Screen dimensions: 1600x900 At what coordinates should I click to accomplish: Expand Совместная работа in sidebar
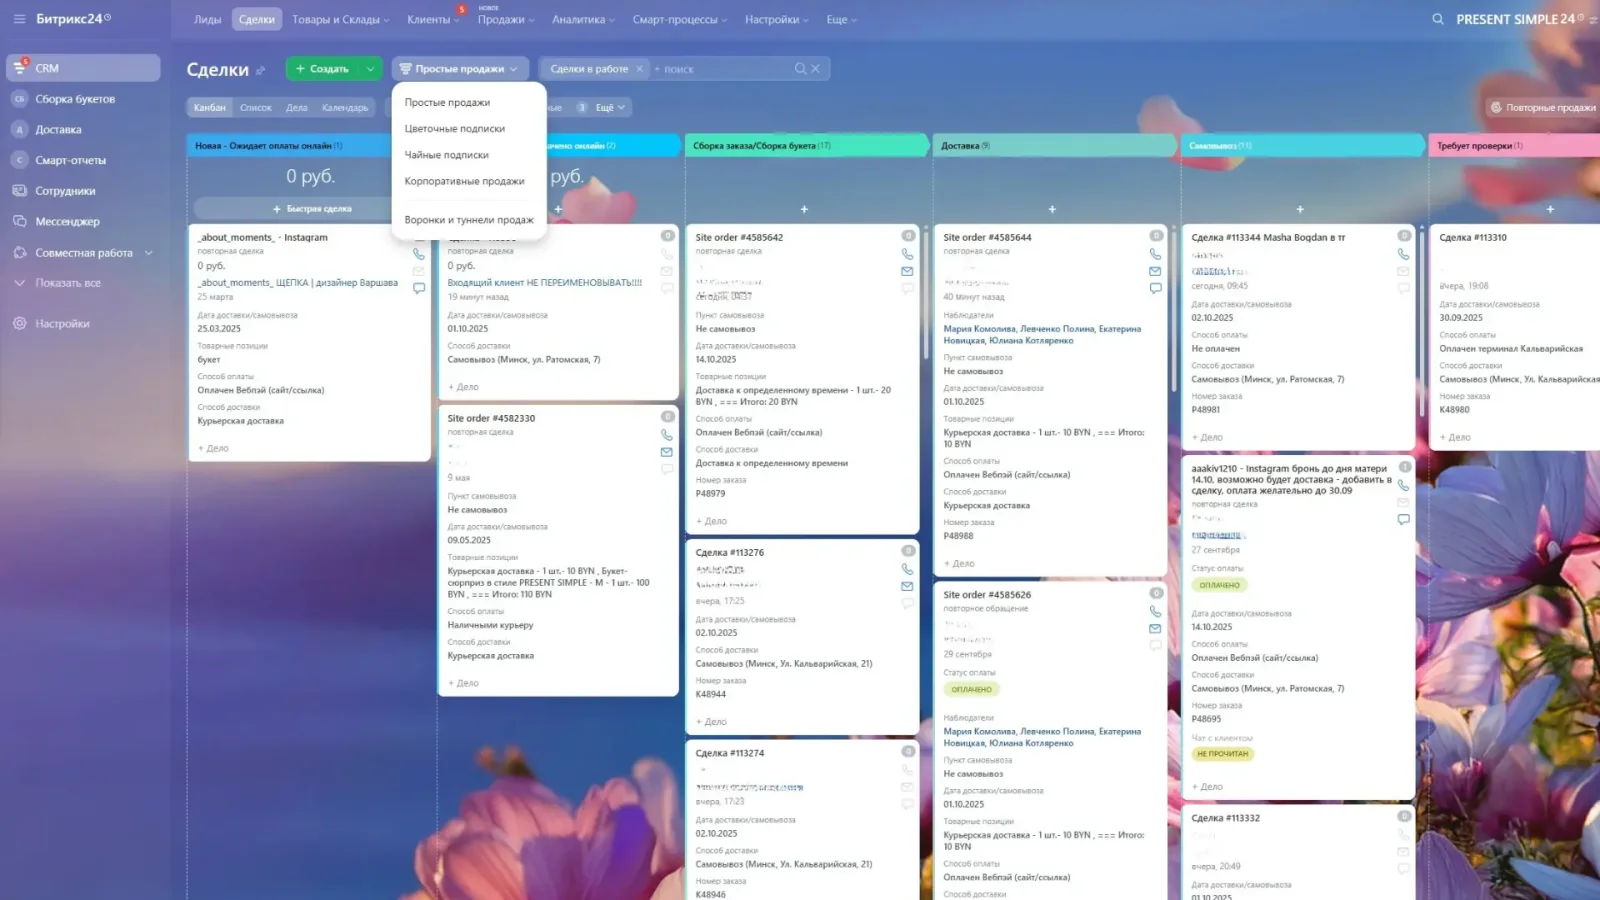tap(149, 253)
